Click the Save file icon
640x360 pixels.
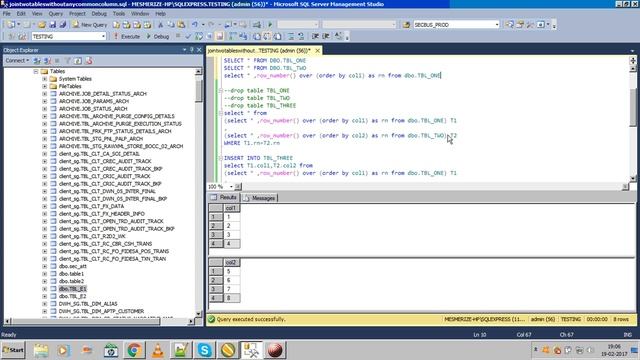click(x=53, y=24)
